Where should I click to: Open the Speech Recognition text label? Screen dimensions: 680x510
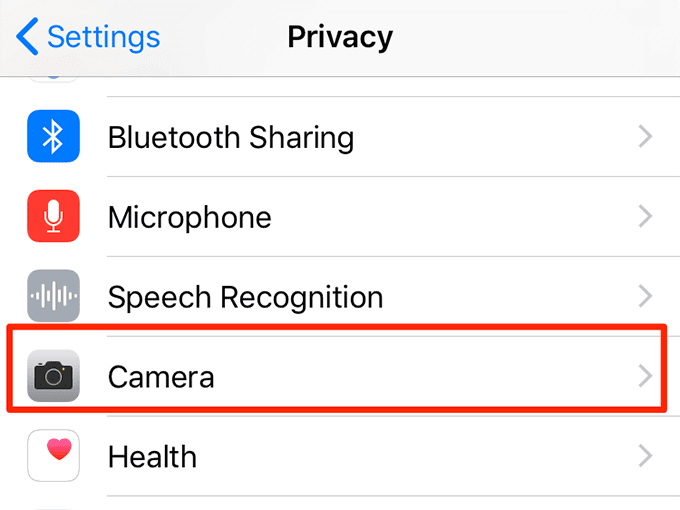pyautogui.click(x=245, y=297)
